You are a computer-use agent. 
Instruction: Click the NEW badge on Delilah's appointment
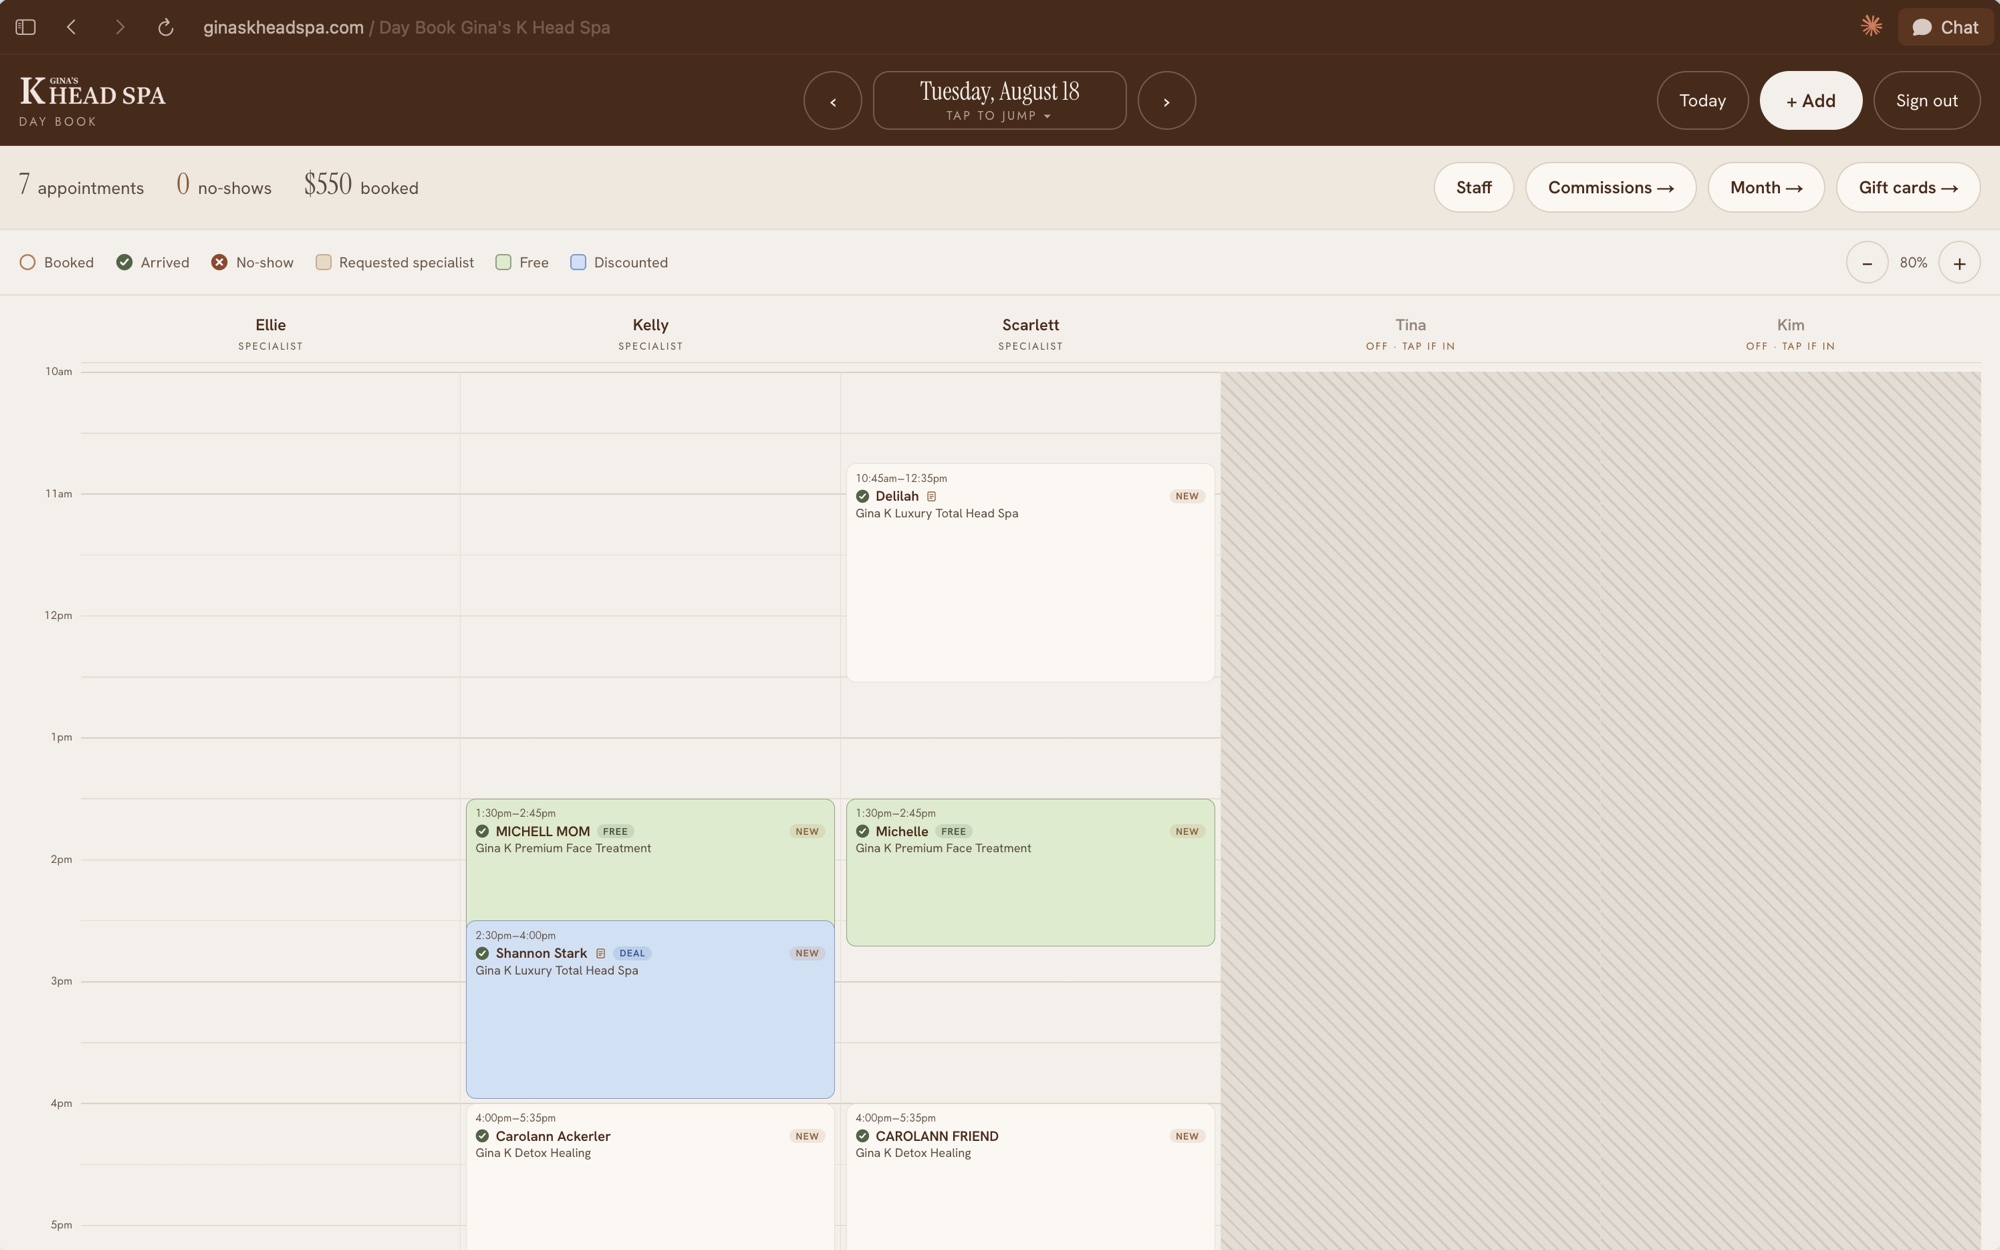click(x=1187, y=496)
